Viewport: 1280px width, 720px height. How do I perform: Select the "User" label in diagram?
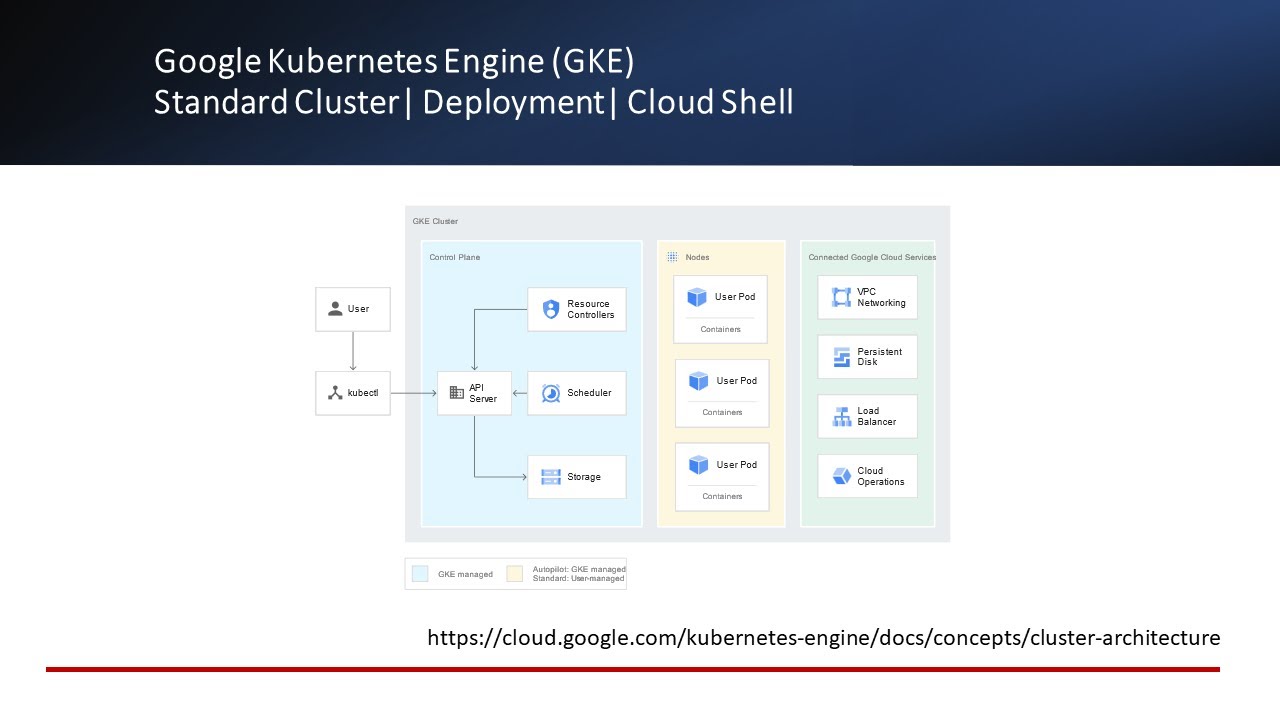(358, 309)
